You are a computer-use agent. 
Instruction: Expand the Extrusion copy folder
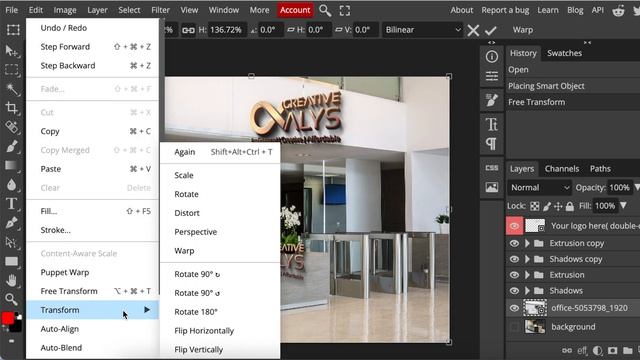click(x=527, y=243)
